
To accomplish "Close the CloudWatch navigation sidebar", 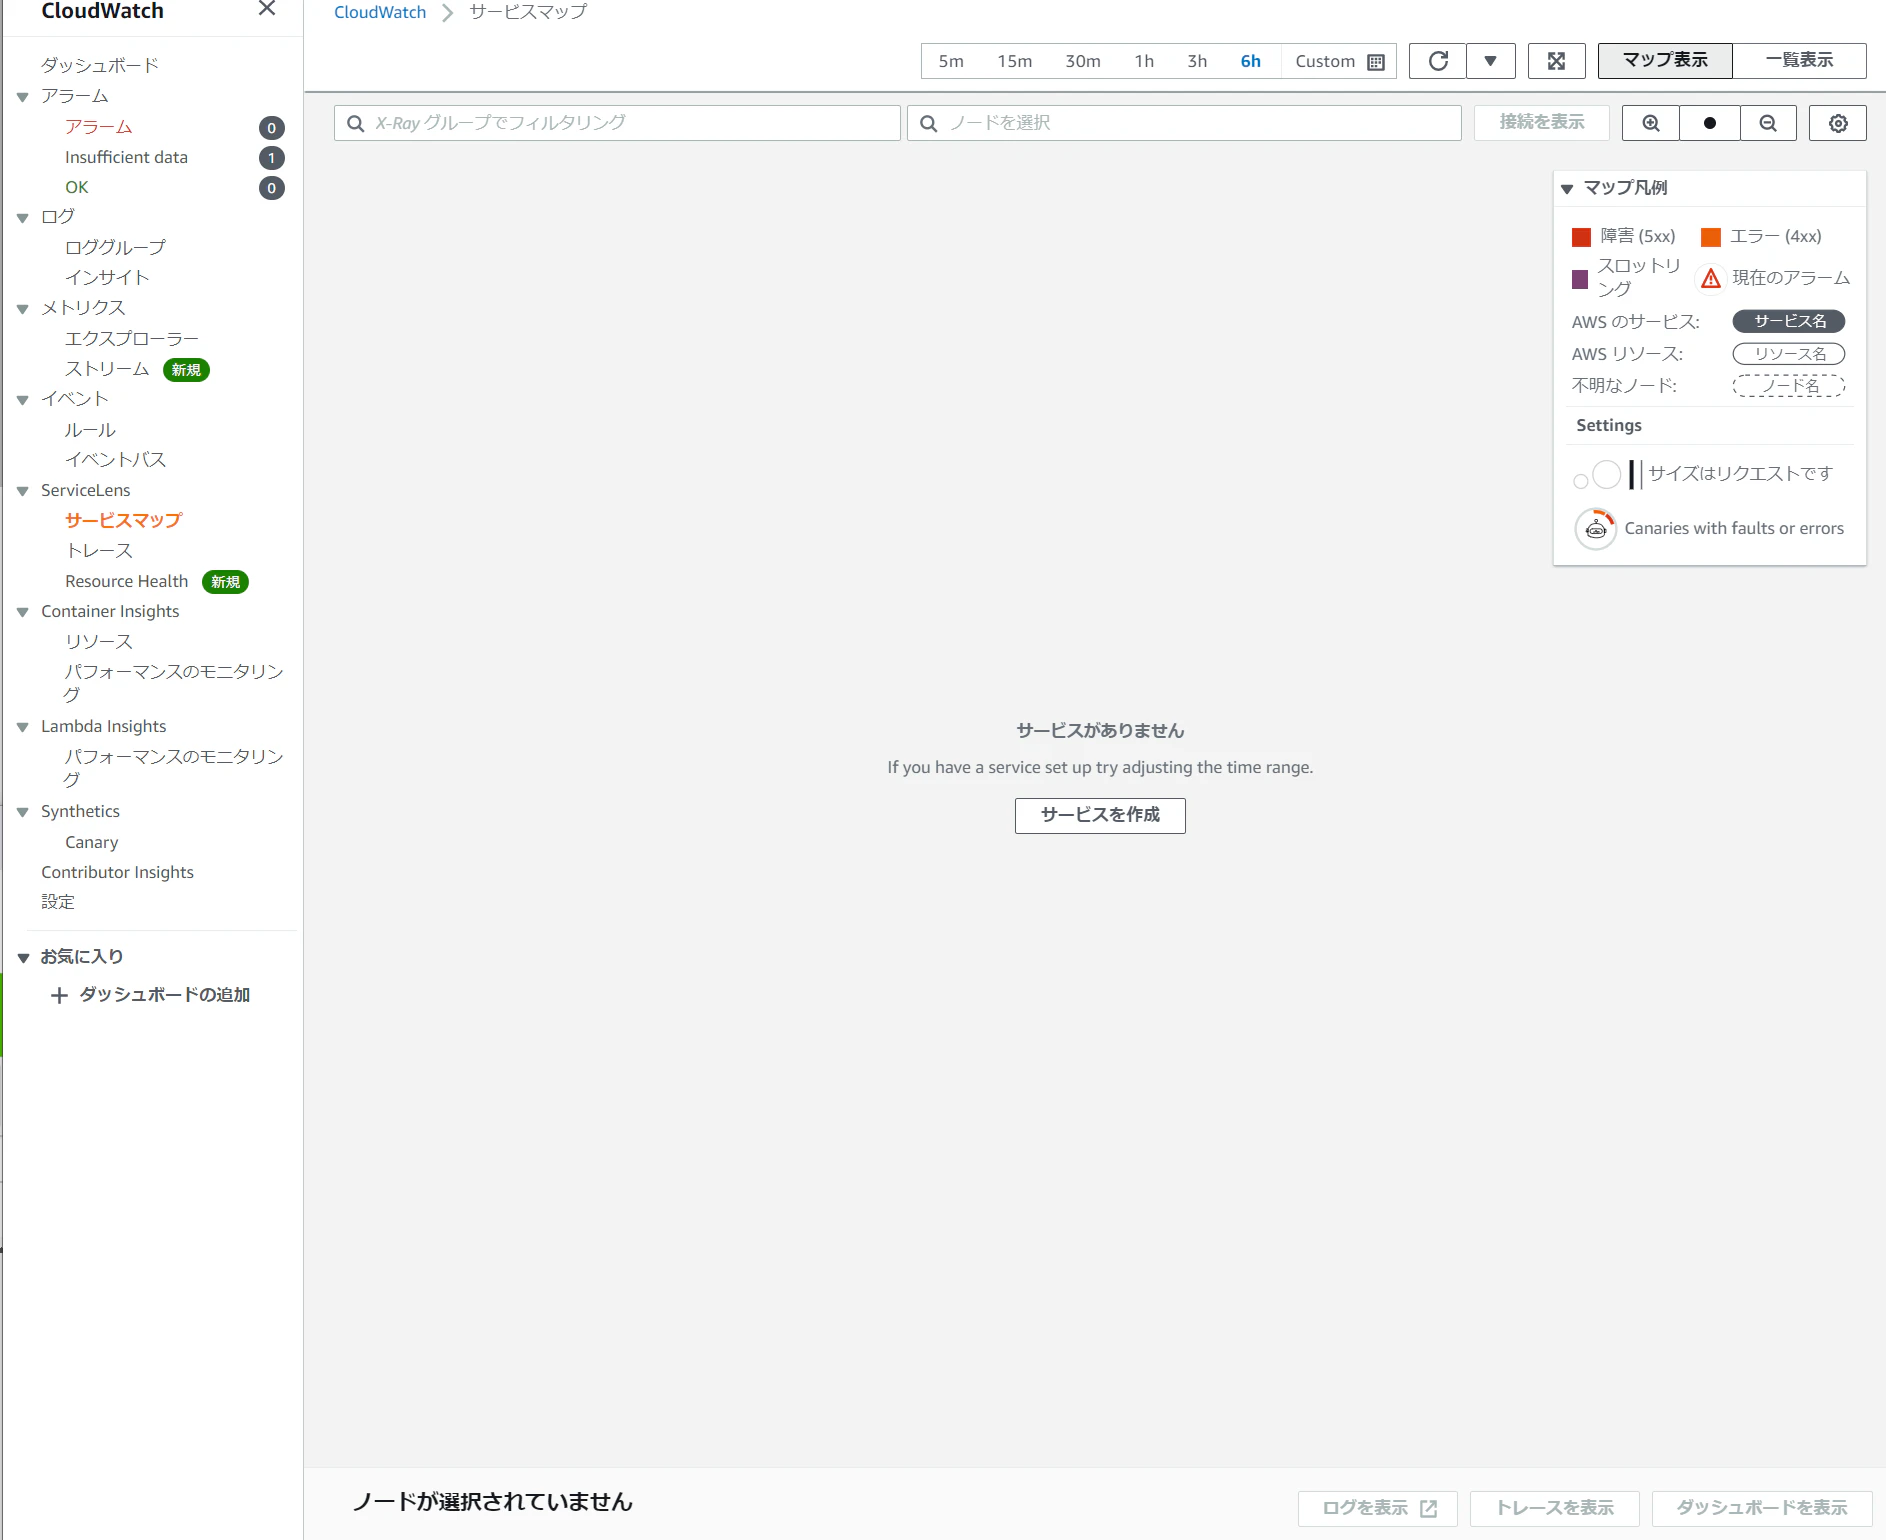I will pyautogui.click(x=267, y=9).
